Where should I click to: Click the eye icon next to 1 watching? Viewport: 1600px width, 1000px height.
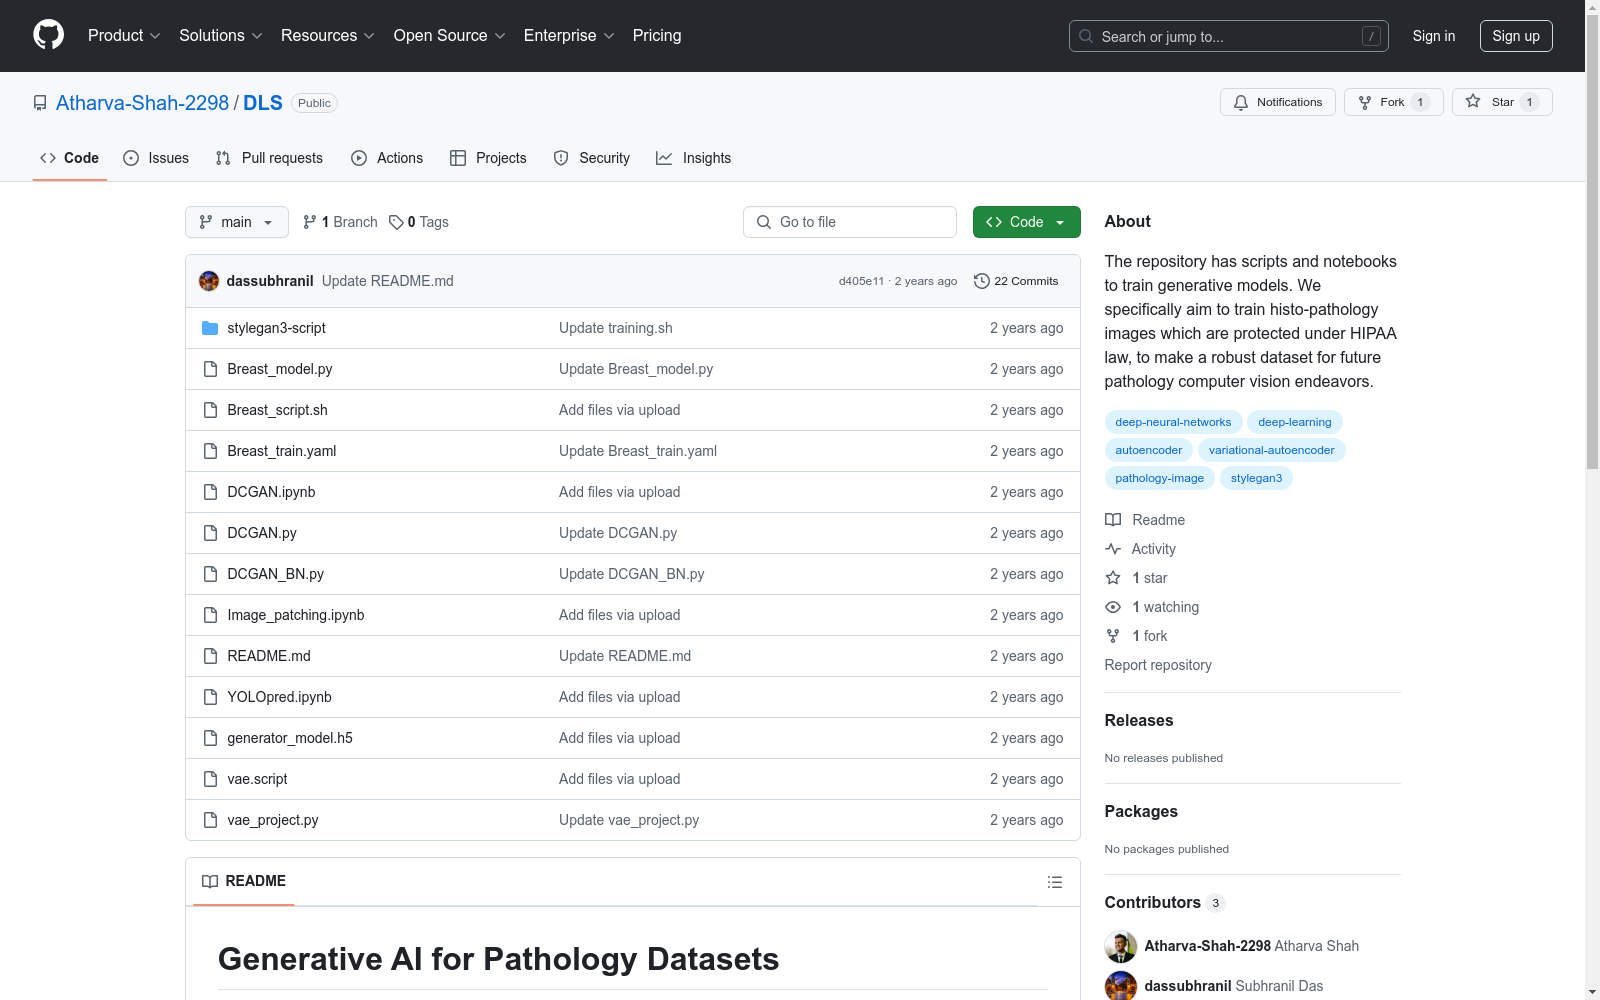click(x=1113, y=607)
